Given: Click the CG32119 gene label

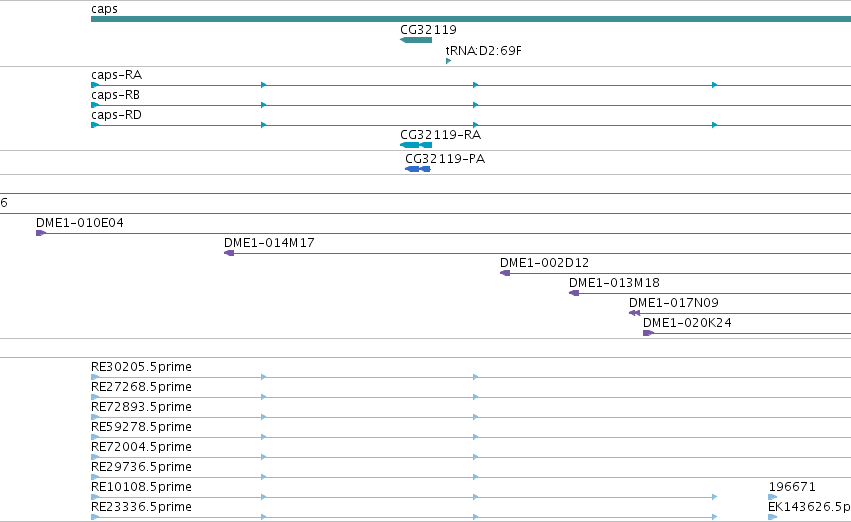Looking at the screenshot, I should tap(428, 30).
